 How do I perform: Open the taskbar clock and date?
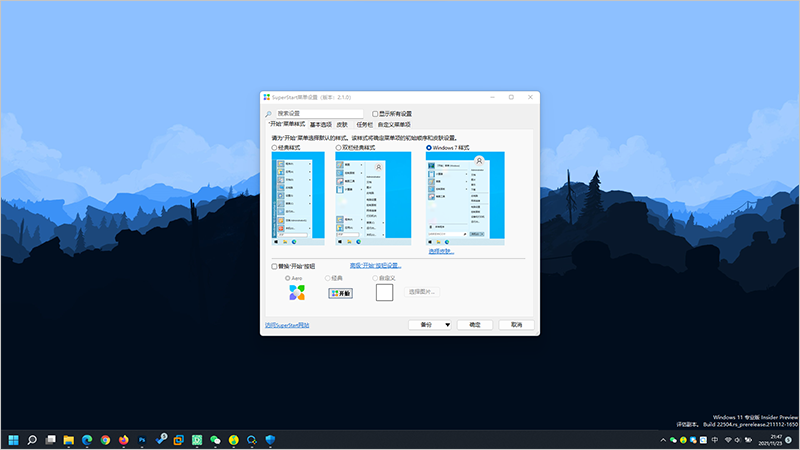pyautogui.click(x=770, y=440)
